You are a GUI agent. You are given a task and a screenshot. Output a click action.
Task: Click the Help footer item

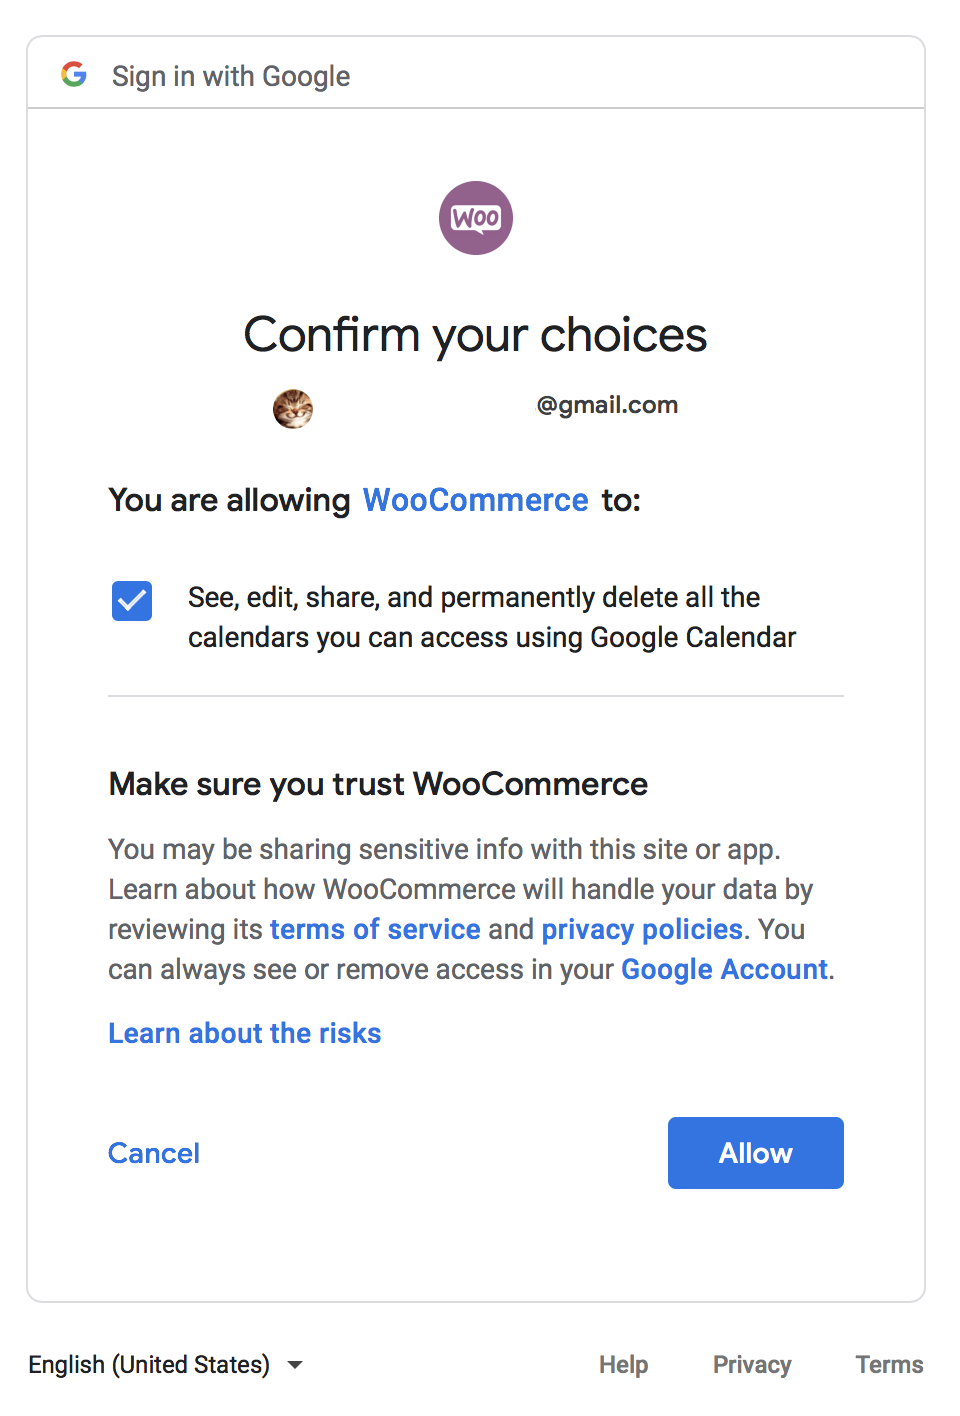[623, 1364]
